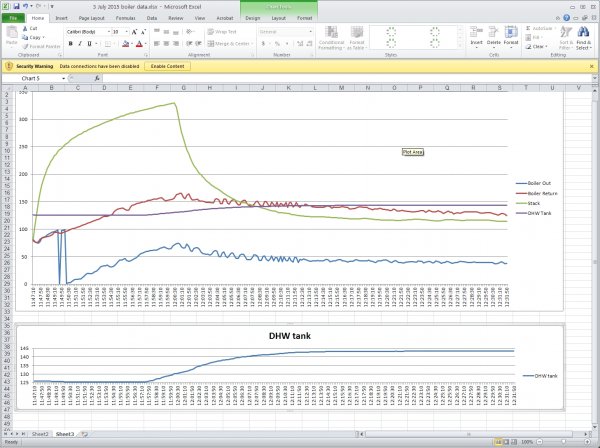
Task: Click the Top Align icon
Action: (157, 32)
